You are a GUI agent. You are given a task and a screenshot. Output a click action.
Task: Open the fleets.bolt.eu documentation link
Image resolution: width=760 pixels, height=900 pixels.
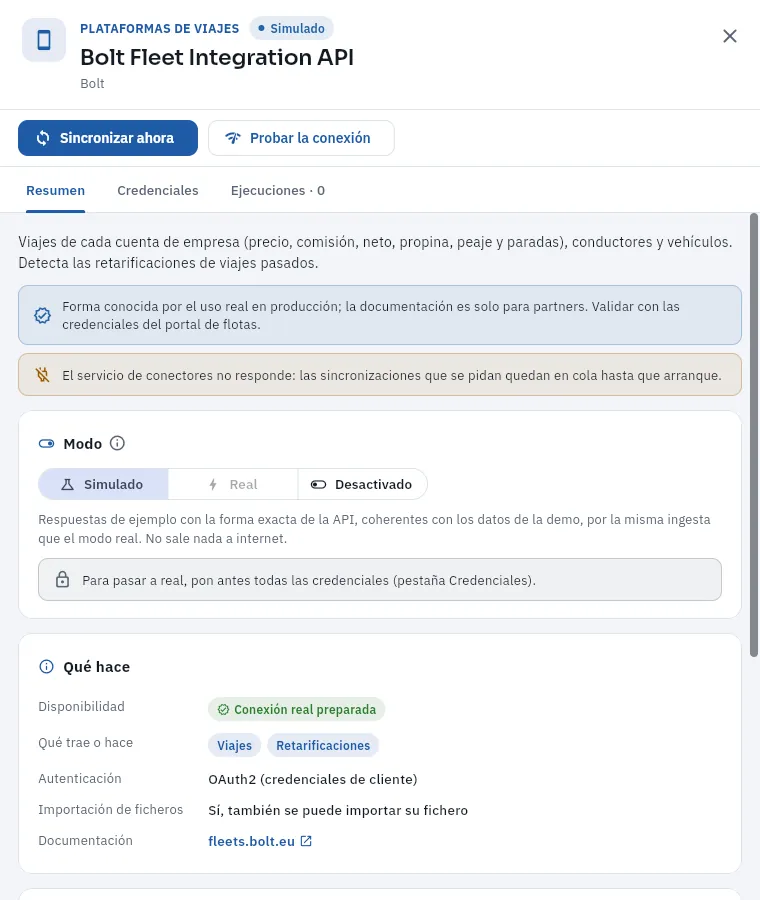[x=251, y=841]
